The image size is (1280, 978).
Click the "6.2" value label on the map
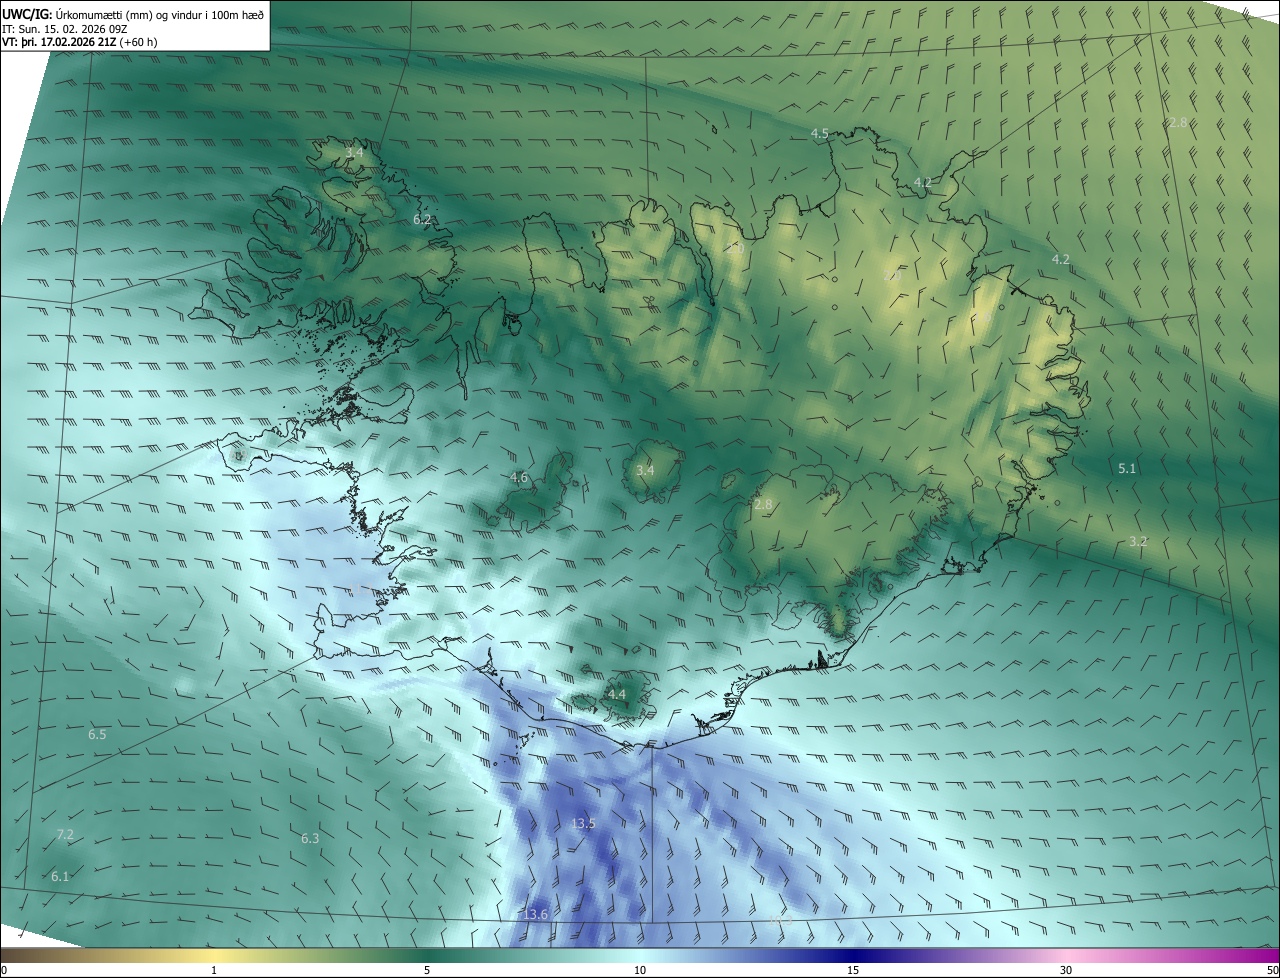pyautogui.click(x=422, y=219)
